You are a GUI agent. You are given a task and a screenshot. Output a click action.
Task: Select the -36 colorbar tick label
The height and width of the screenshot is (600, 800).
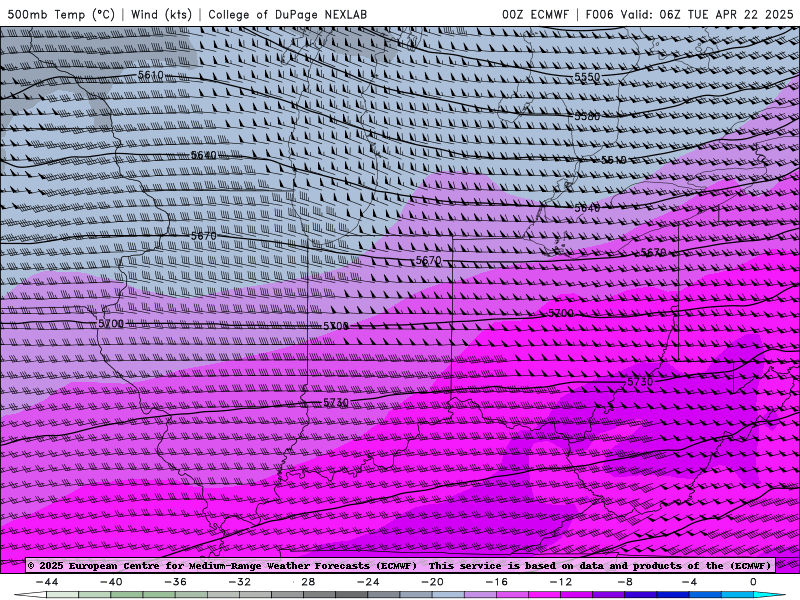(x=176, y=582)
